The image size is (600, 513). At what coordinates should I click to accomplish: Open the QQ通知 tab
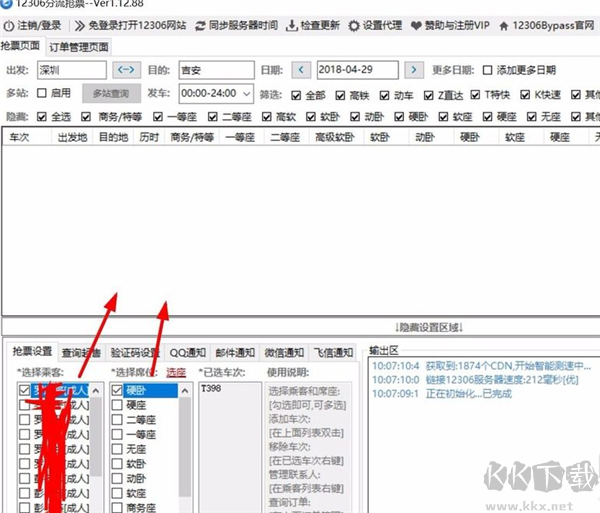[188, 352]
